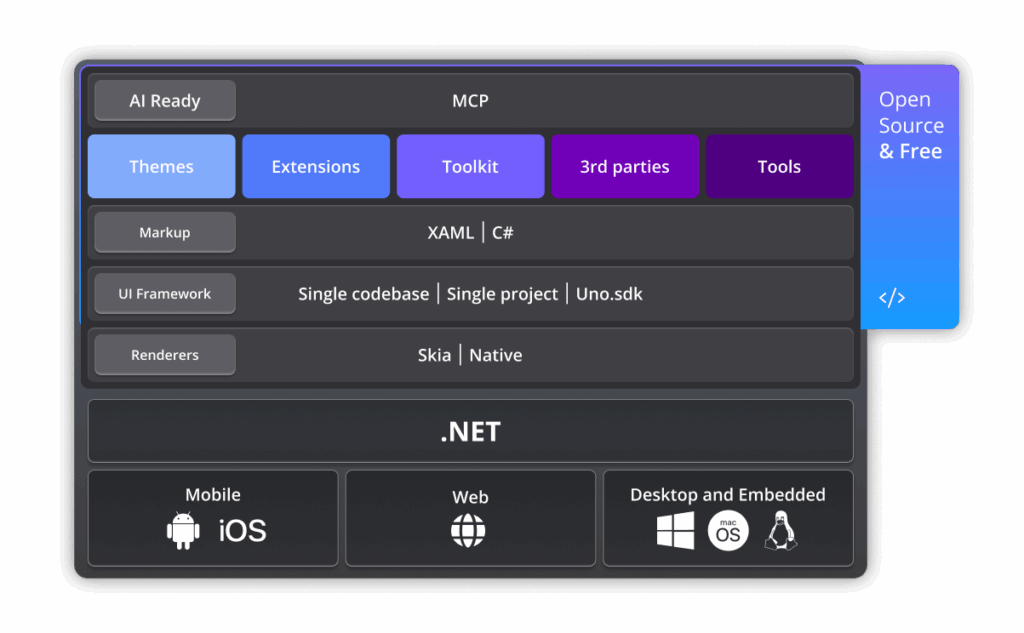
Task: Open the Toolkit tile
Action: [470, 167]
